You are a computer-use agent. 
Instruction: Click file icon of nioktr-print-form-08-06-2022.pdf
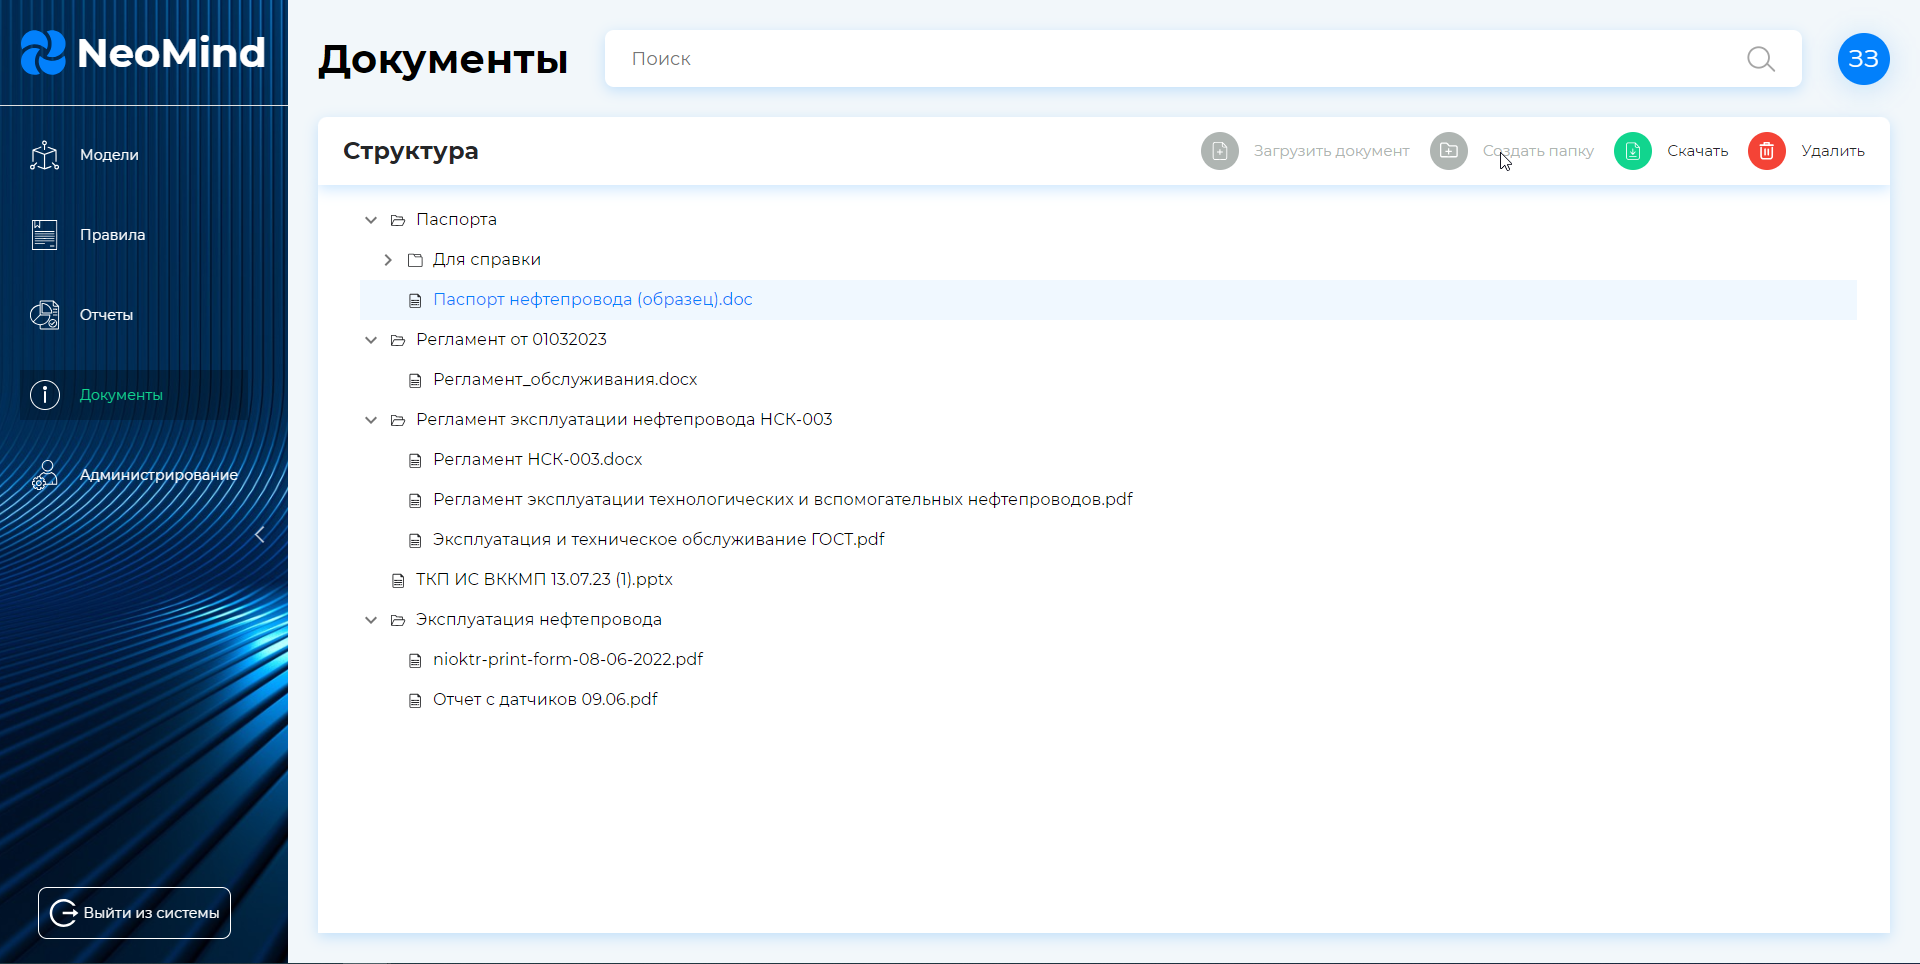pos(415,660)
